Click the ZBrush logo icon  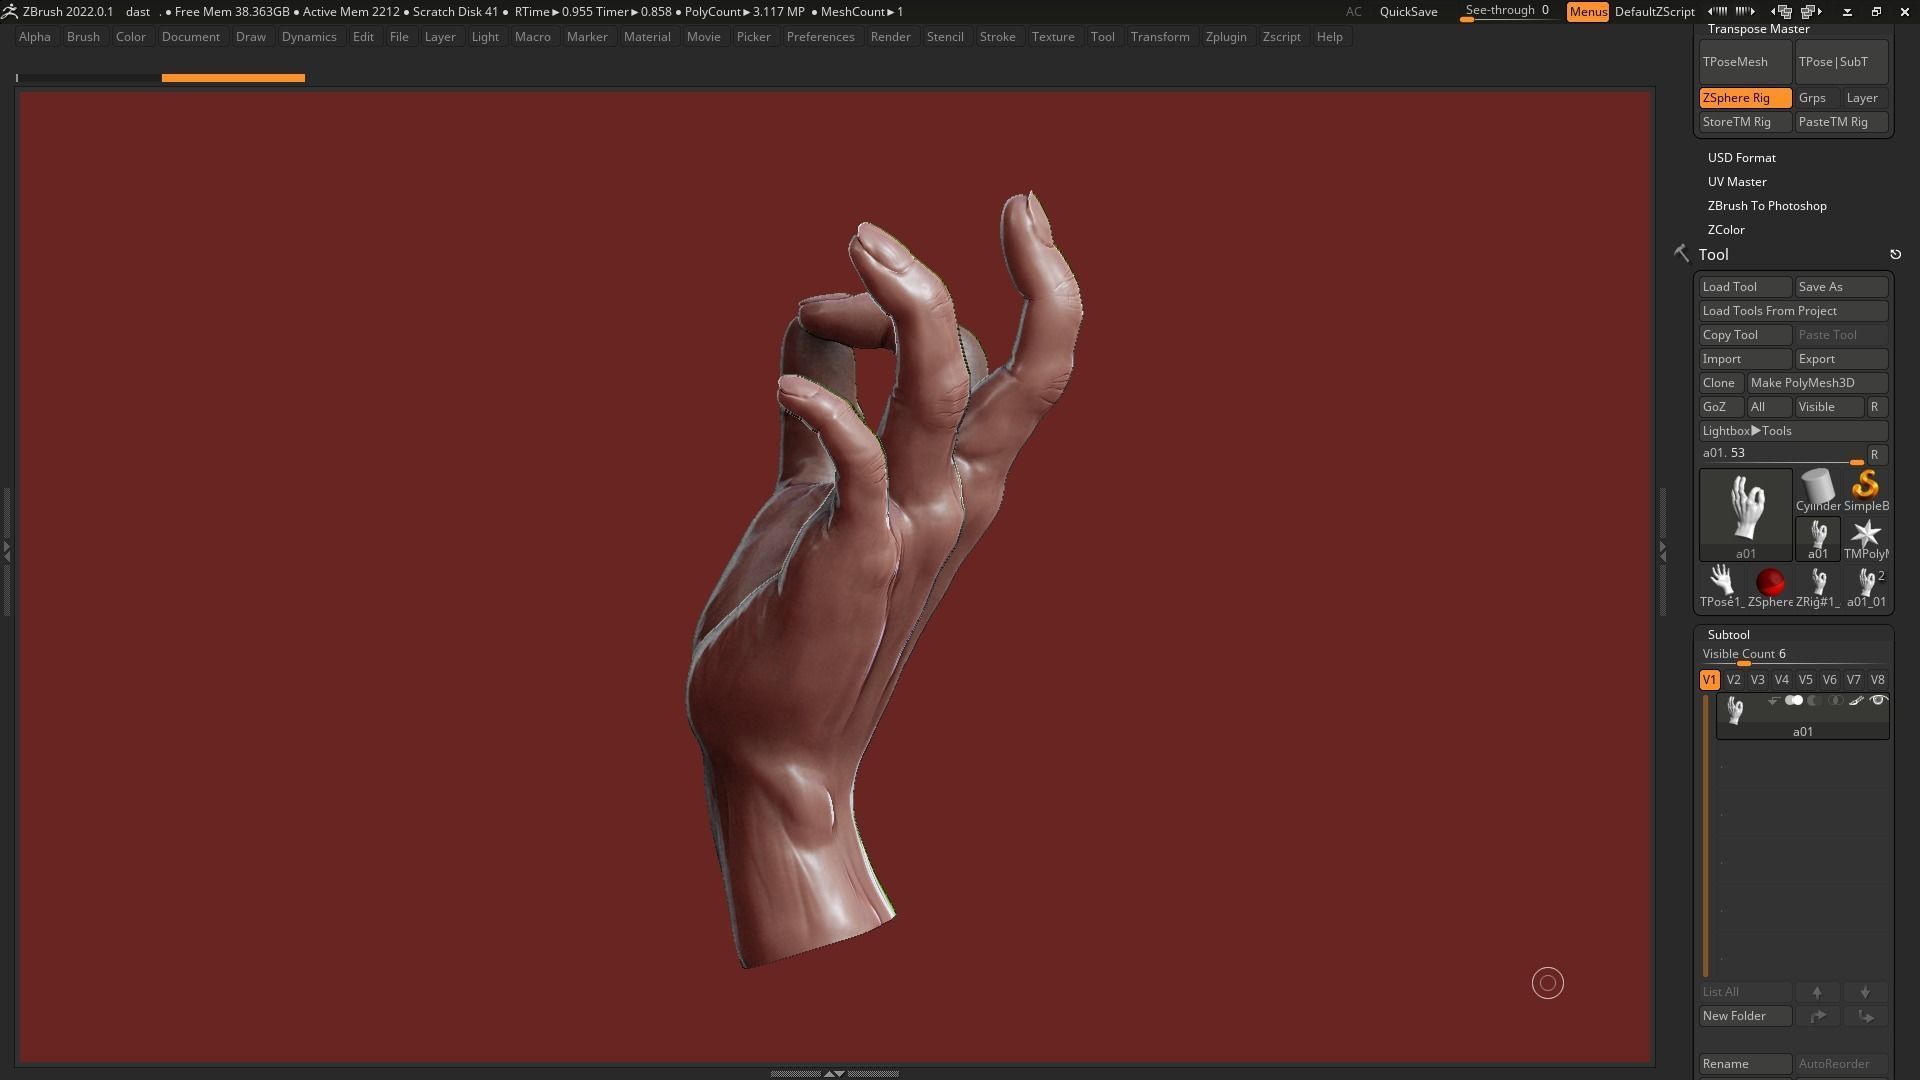[x=9, y=11]
